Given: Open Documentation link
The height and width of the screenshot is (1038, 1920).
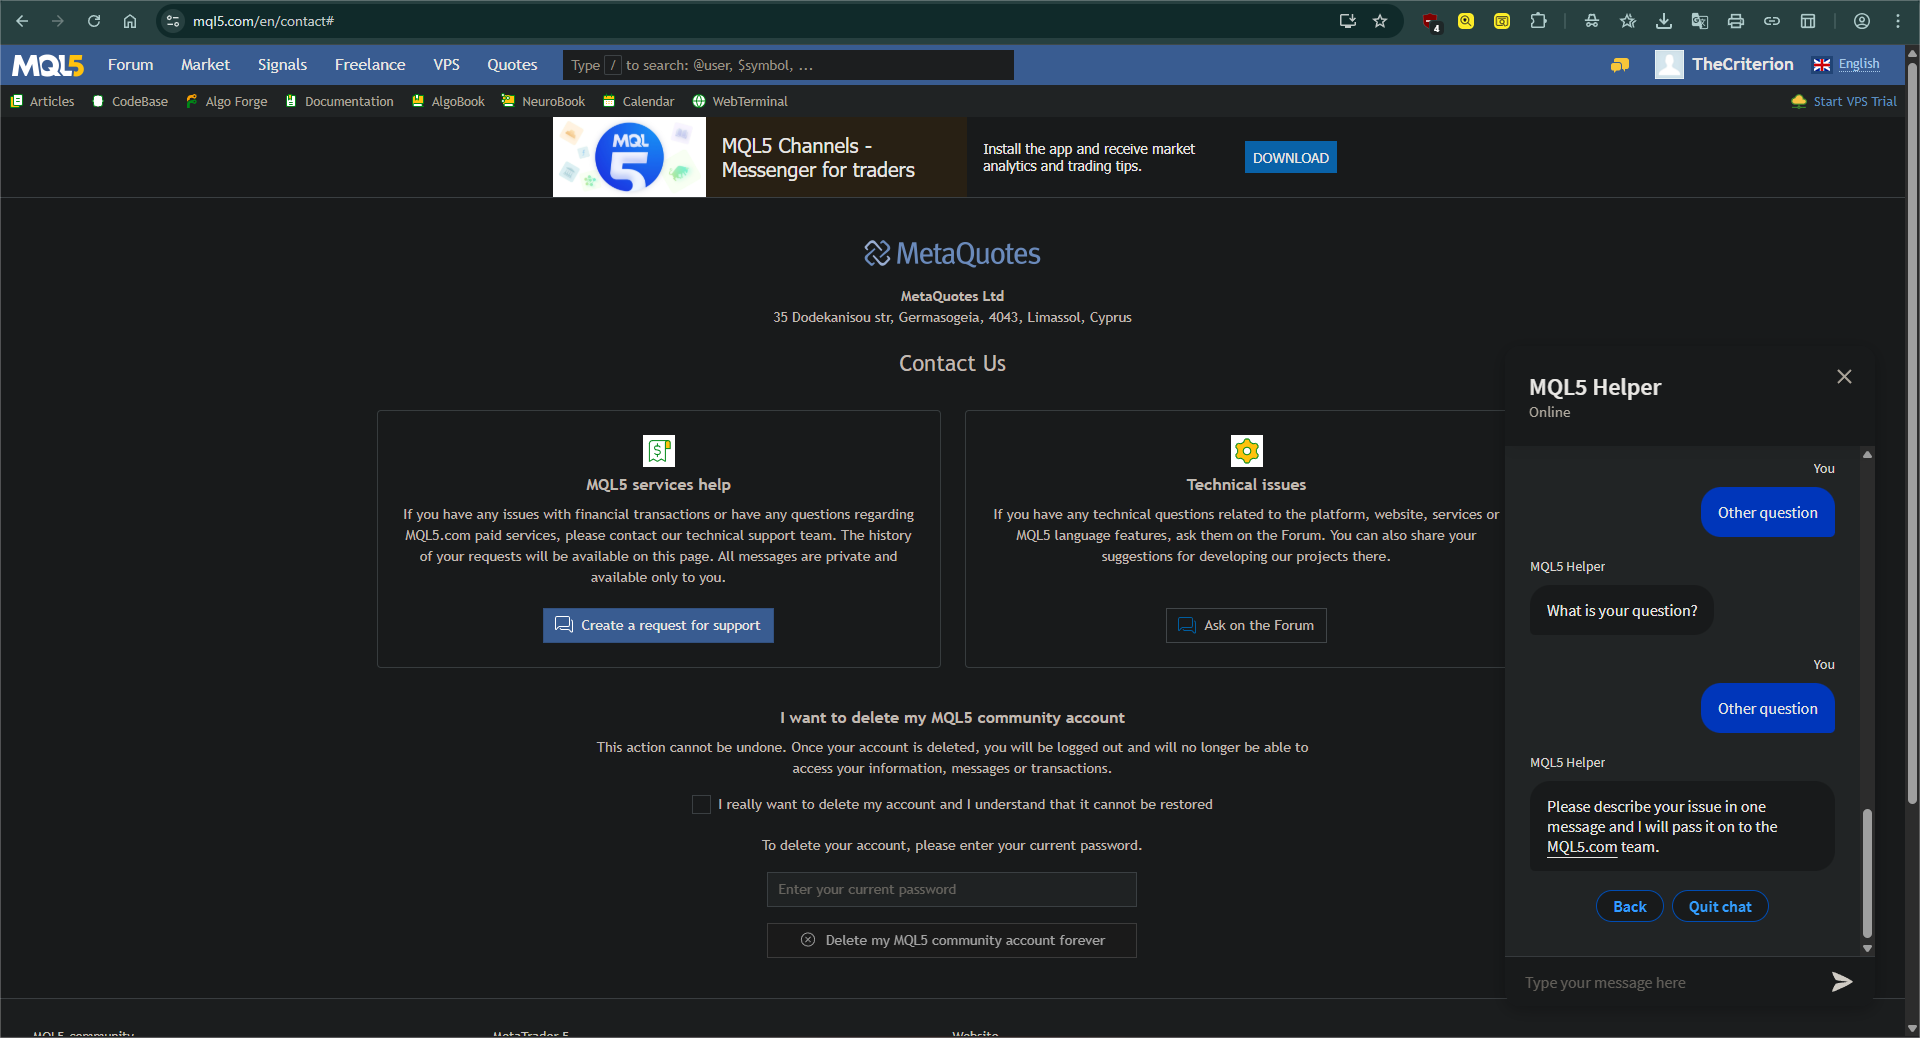Looking at the screenshot, I should pyautogui.click(x=340, y=101).
